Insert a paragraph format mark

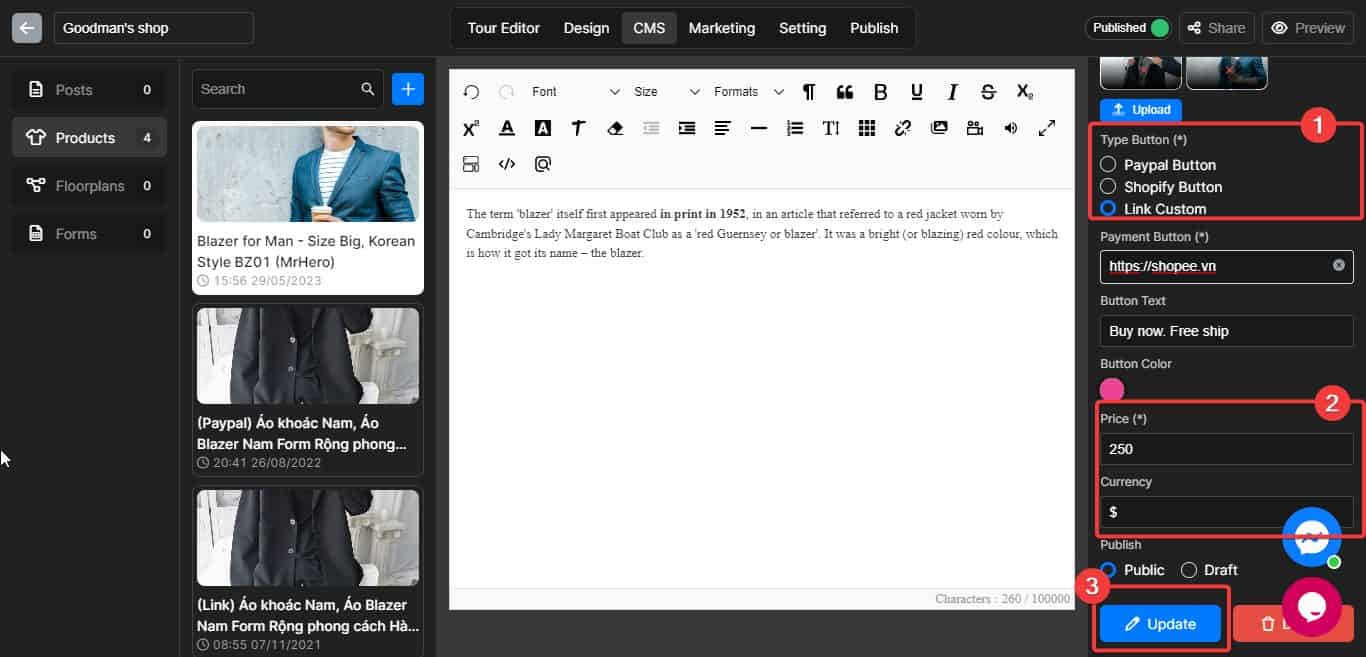[809, 92]
